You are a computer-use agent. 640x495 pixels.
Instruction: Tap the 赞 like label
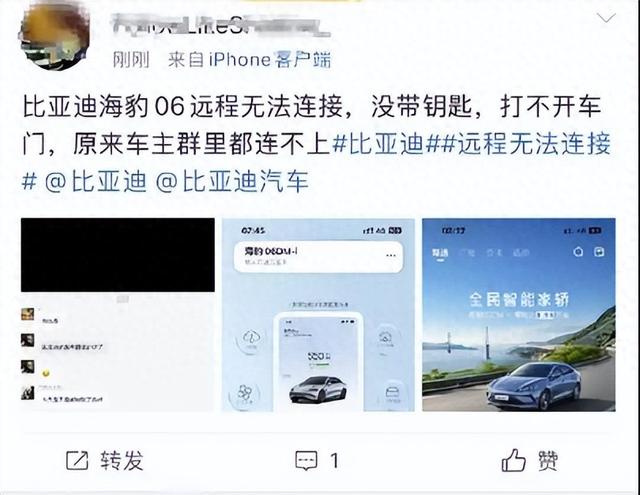548,461
